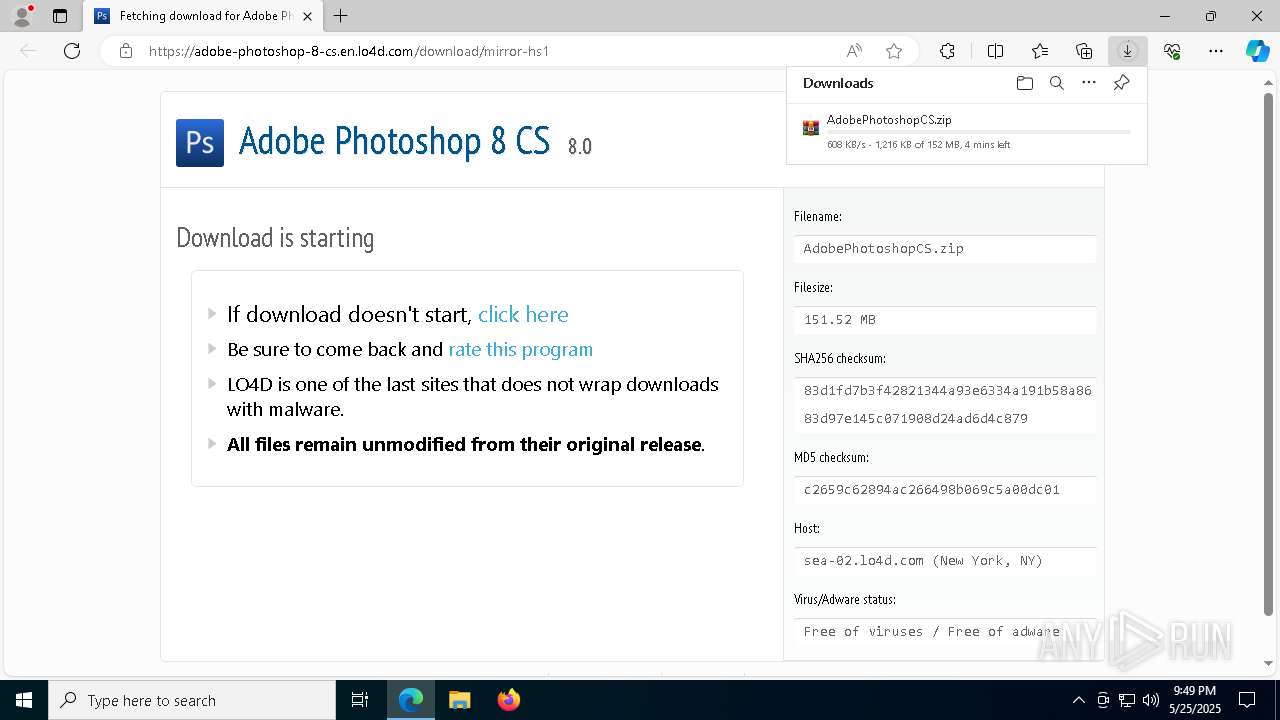Click the Photoshop Ps logo
1280x720 pixels.
click(x=200, y=142)
